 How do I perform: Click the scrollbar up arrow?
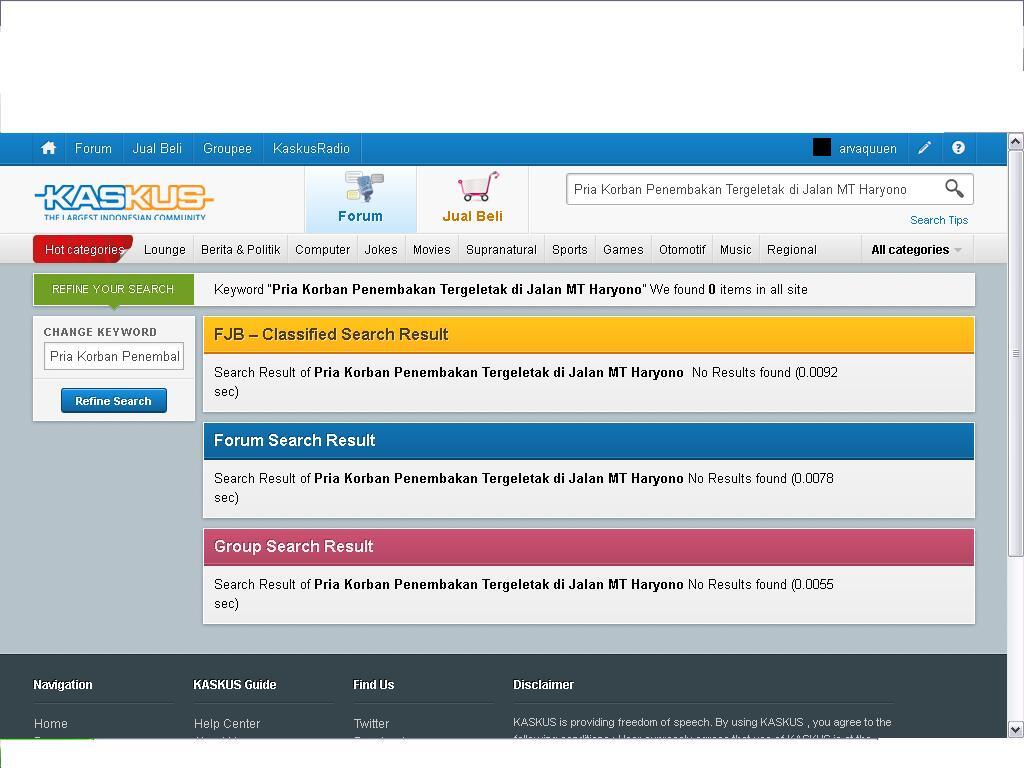1016,141
